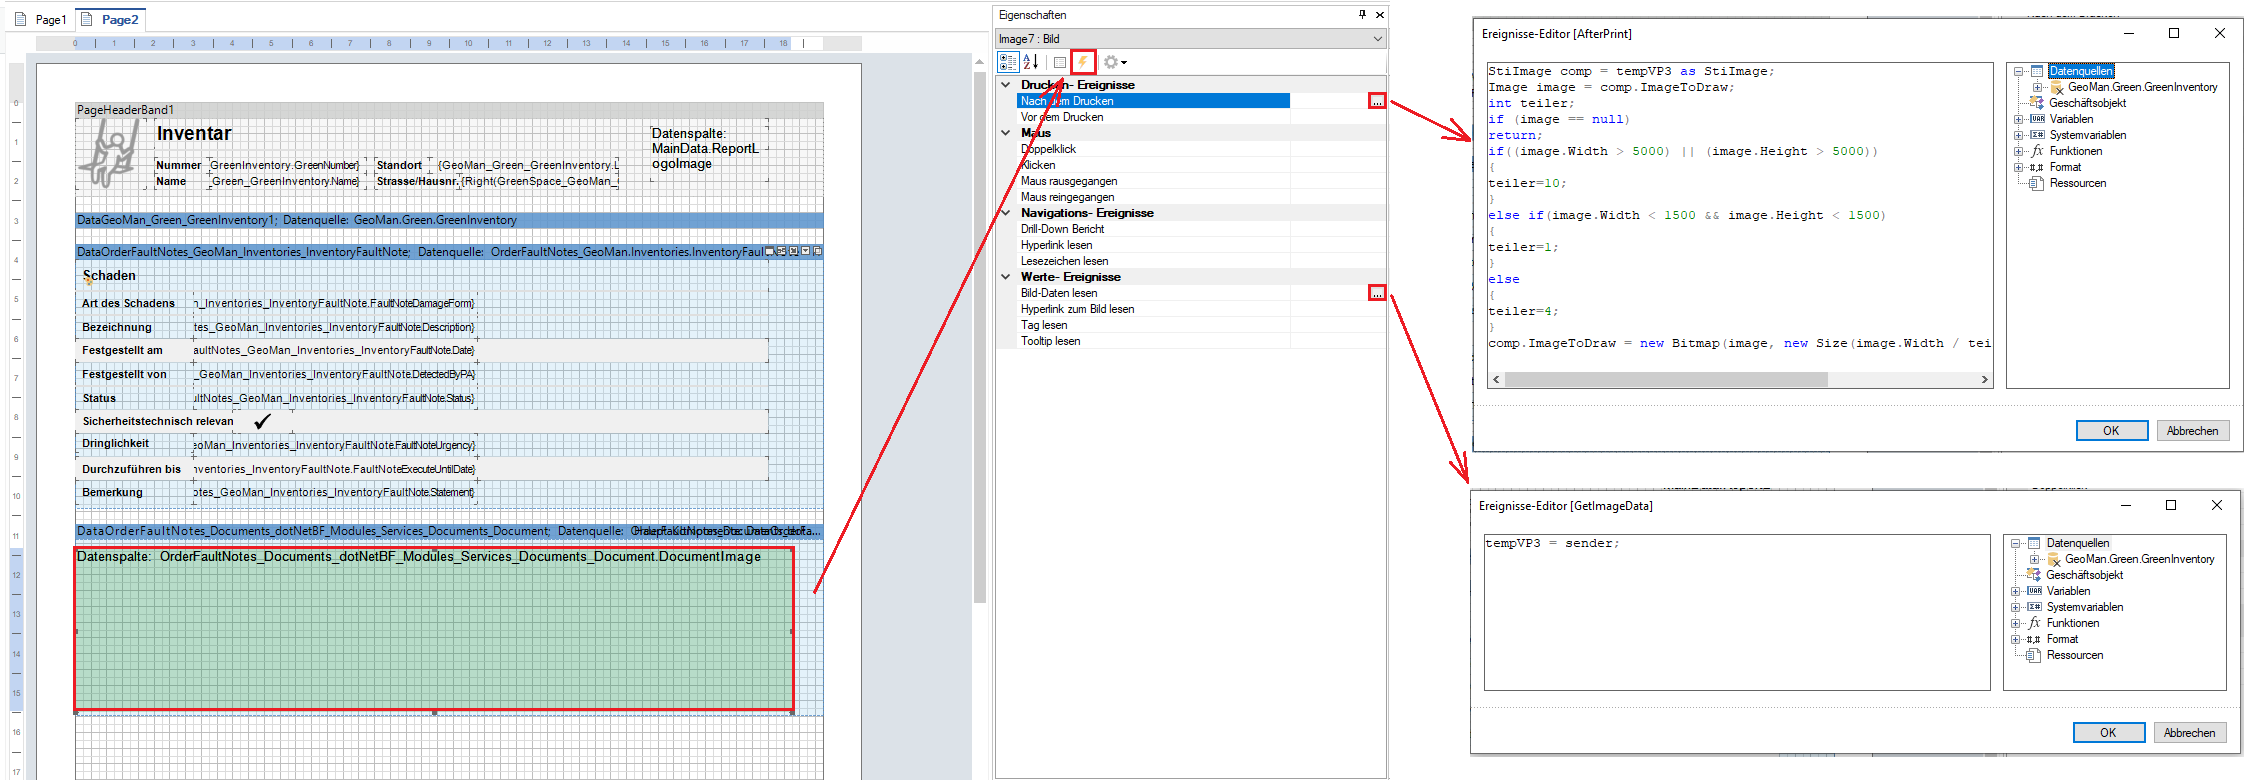Click the AfterPrint code horizontal scrollbar thumb
The width and height of the screenshot is (2252, 780).
click(1665, 379)
